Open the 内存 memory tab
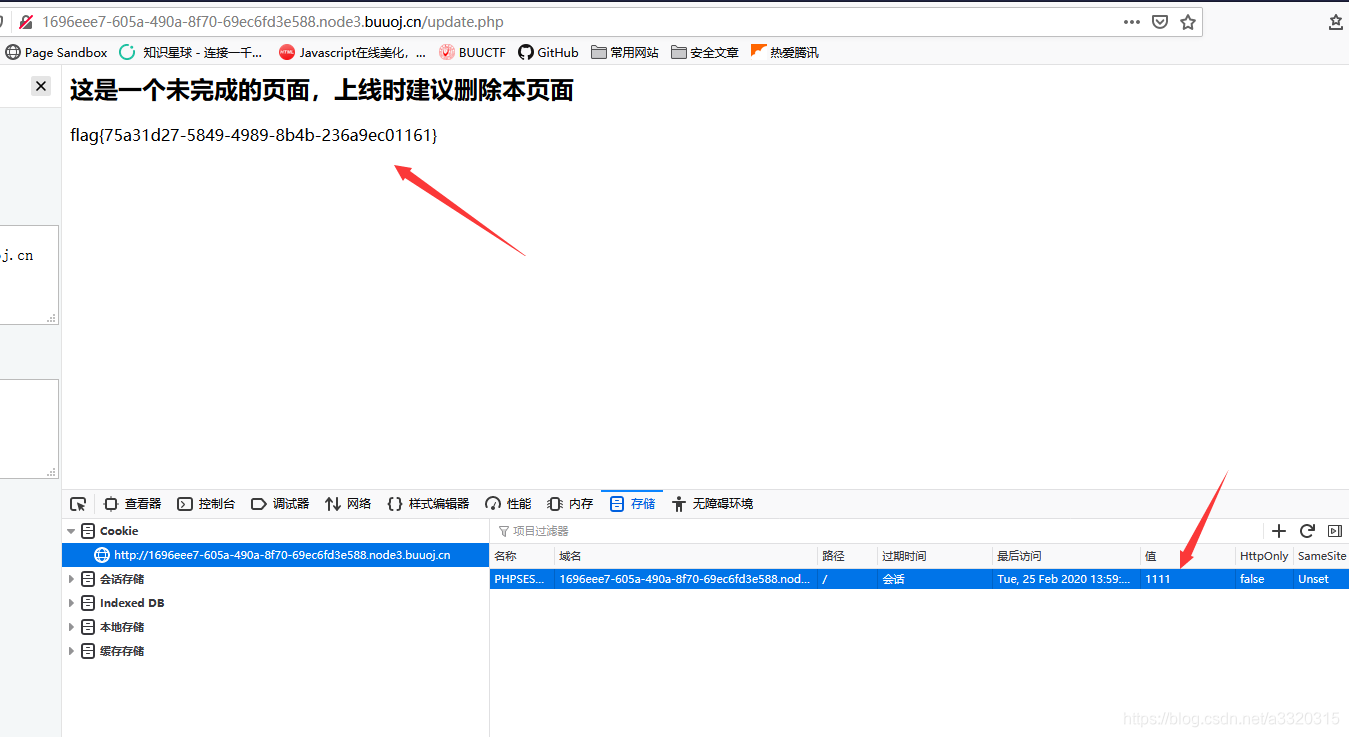This screenshot has height=737, width=1349. point(570,504)
